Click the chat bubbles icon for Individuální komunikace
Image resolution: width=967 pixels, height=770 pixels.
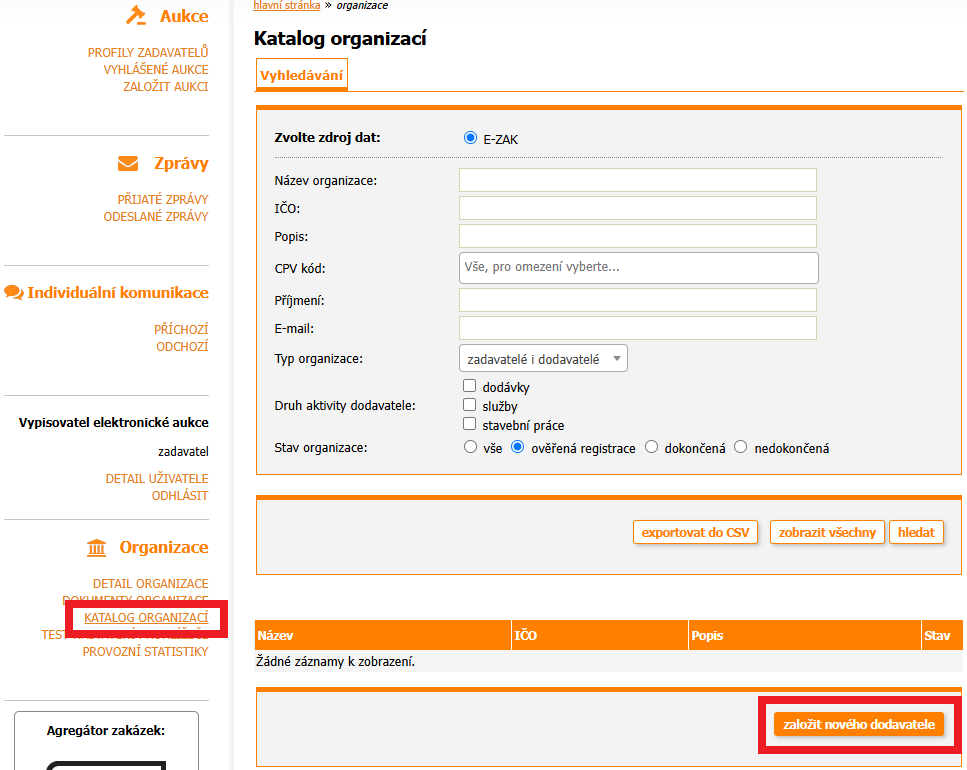click(x=14, y=293)
